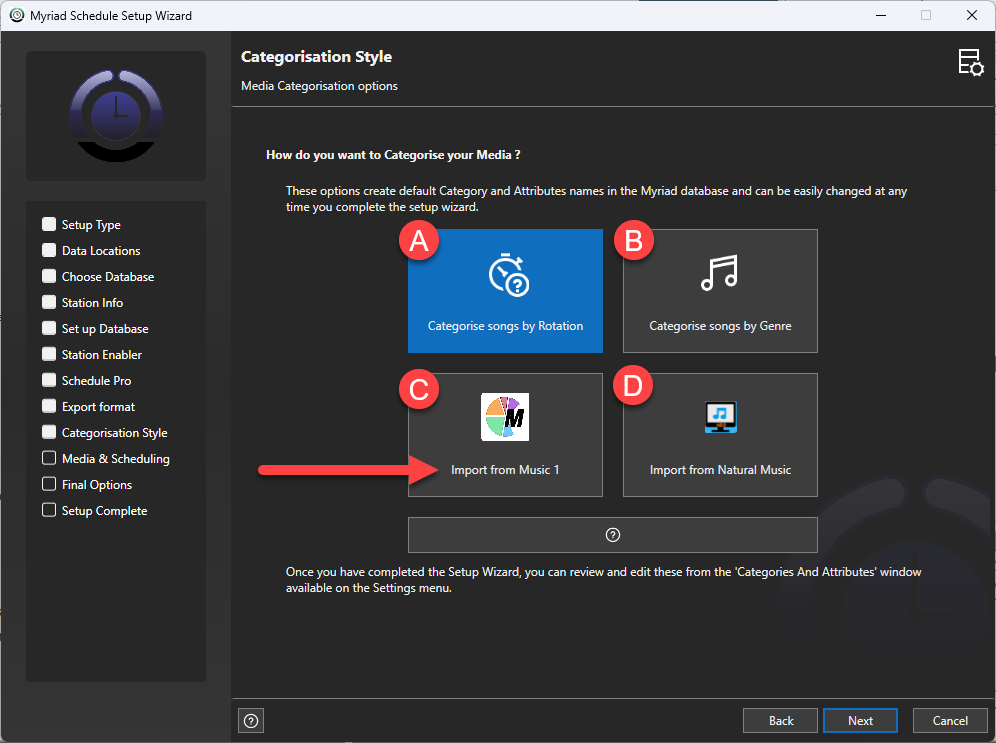Toggle Data Locations step checkbox
This screenshot has height=743, width=996.
(49, 250)
